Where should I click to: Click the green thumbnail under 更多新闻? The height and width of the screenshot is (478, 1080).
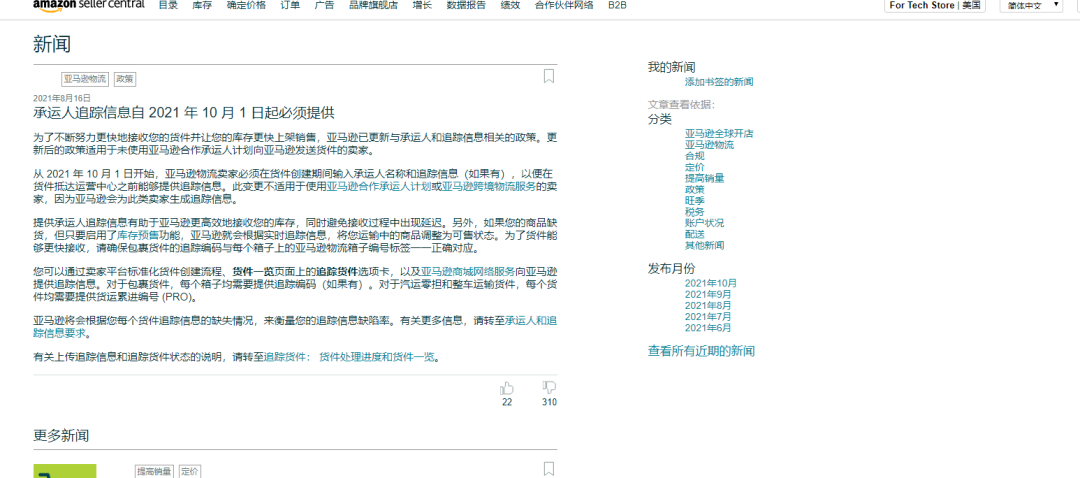point(65,471)
